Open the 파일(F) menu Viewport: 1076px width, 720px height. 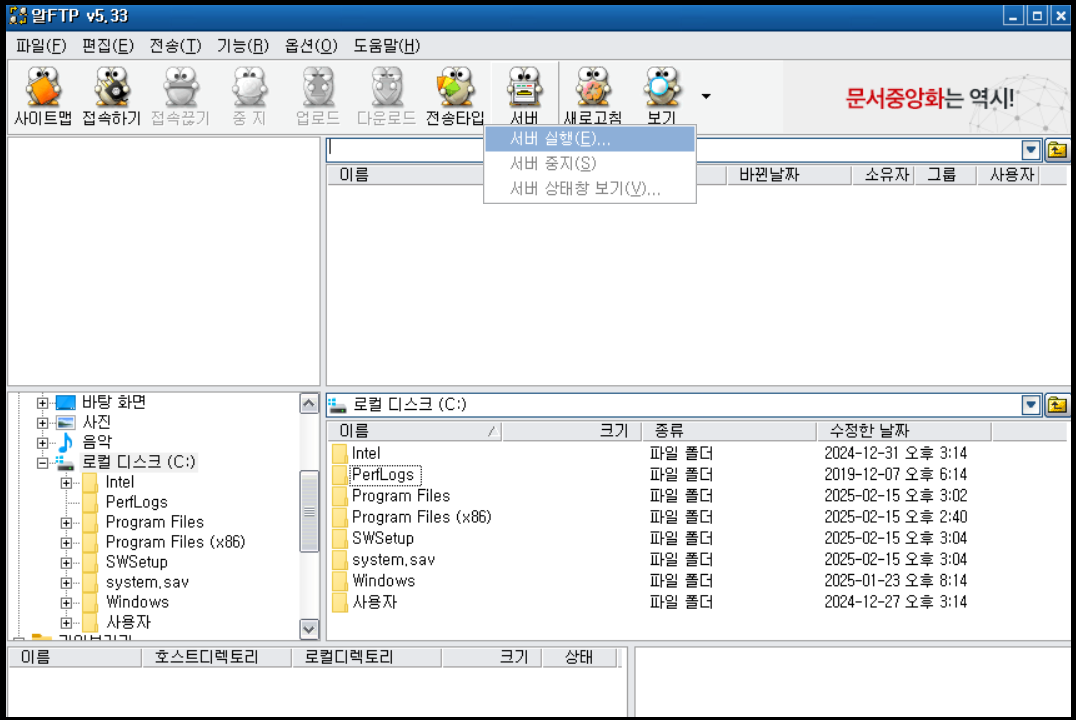click(x=41, y=46)
